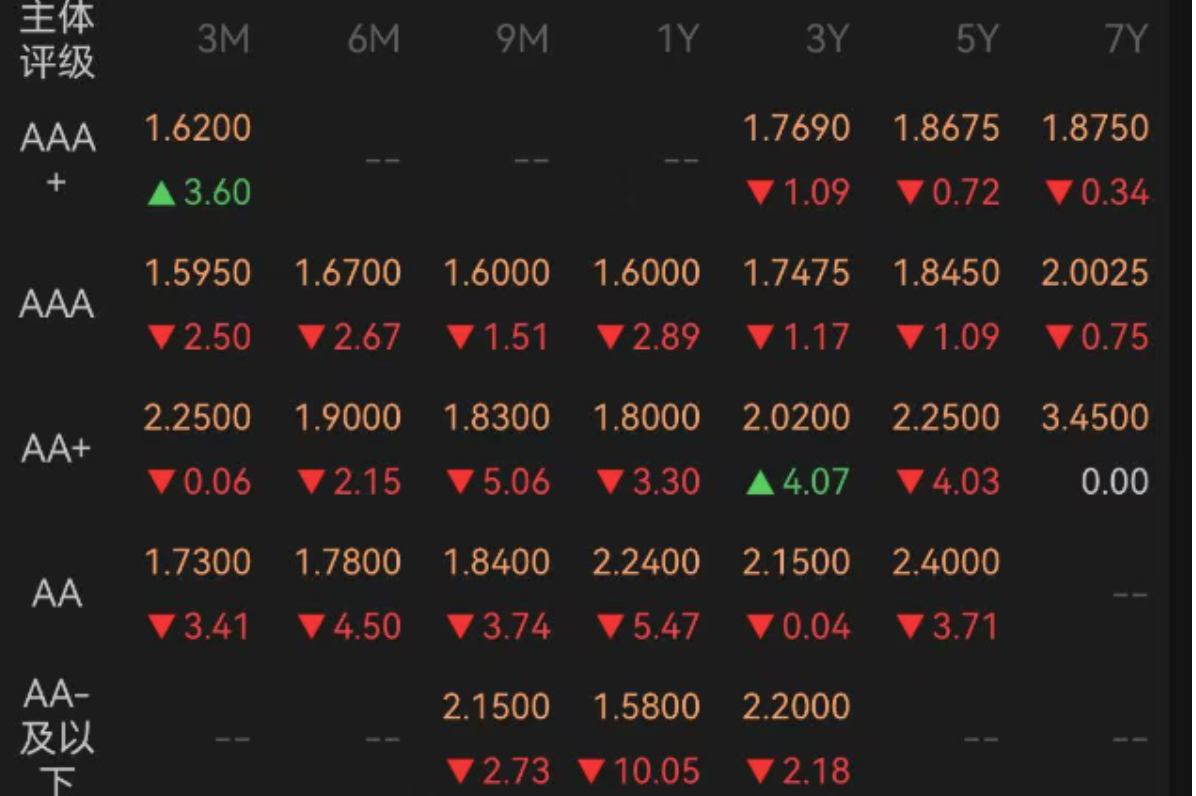
Task: Select the 7Y column header
Action: pyautogui.click(x=1126, y=38)
